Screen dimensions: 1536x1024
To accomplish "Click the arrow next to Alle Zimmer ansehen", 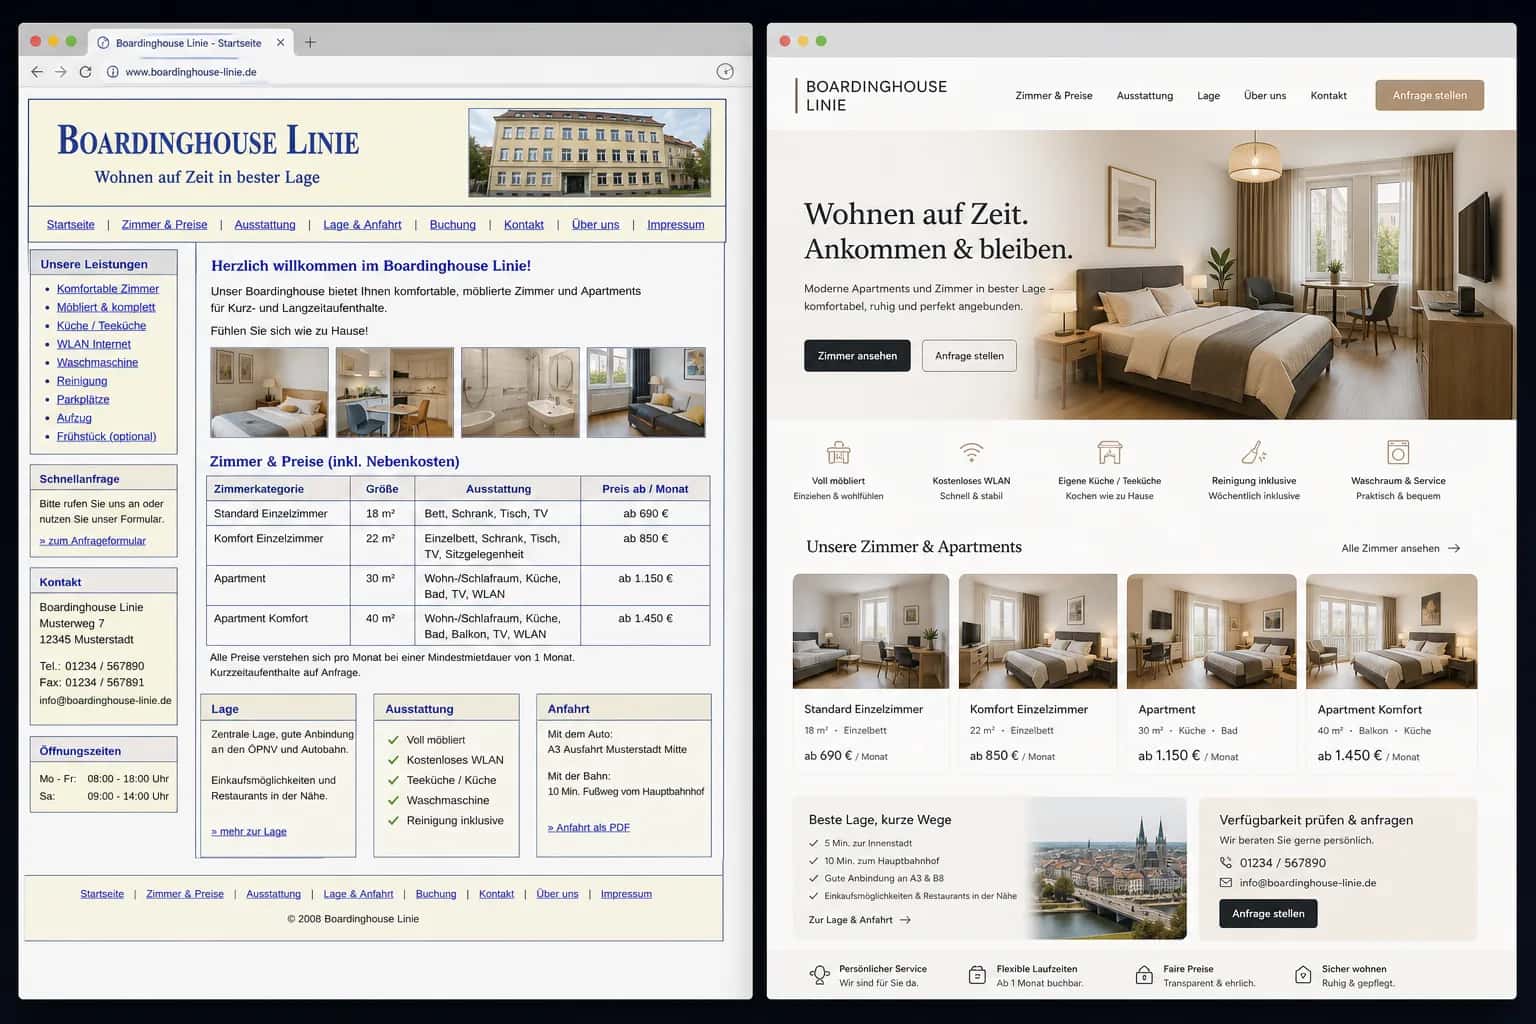I will (x=1454, y=548).
